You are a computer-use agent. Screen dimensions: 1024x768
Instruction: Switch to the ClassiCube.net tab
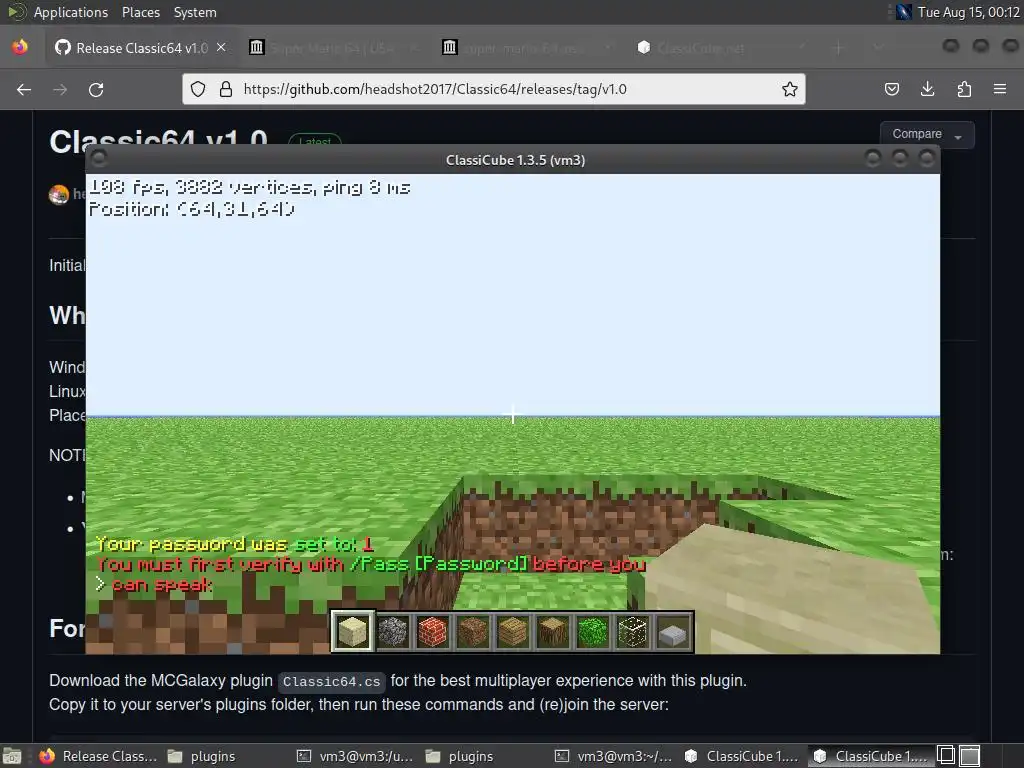tap(716, 48)
